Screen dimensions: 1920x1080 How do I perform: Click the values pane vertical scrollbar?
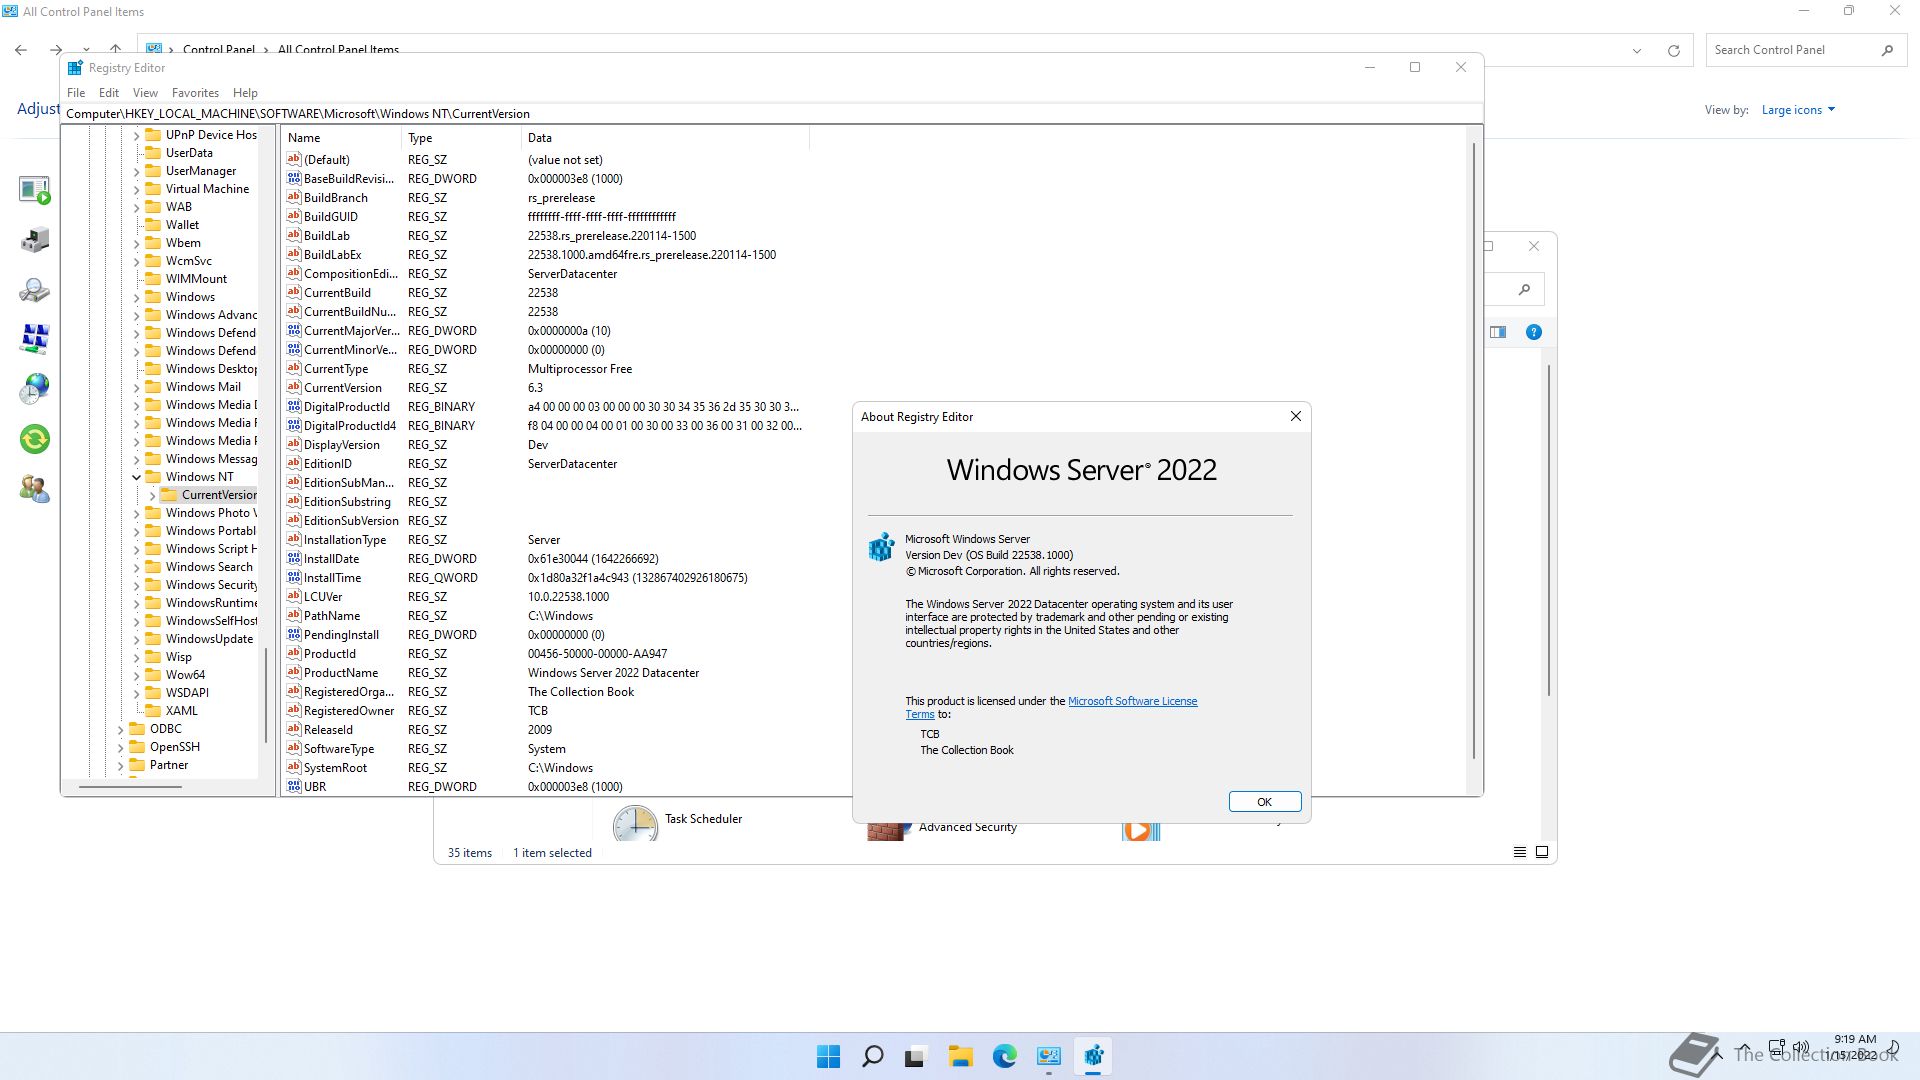[x=1473, y=450]
